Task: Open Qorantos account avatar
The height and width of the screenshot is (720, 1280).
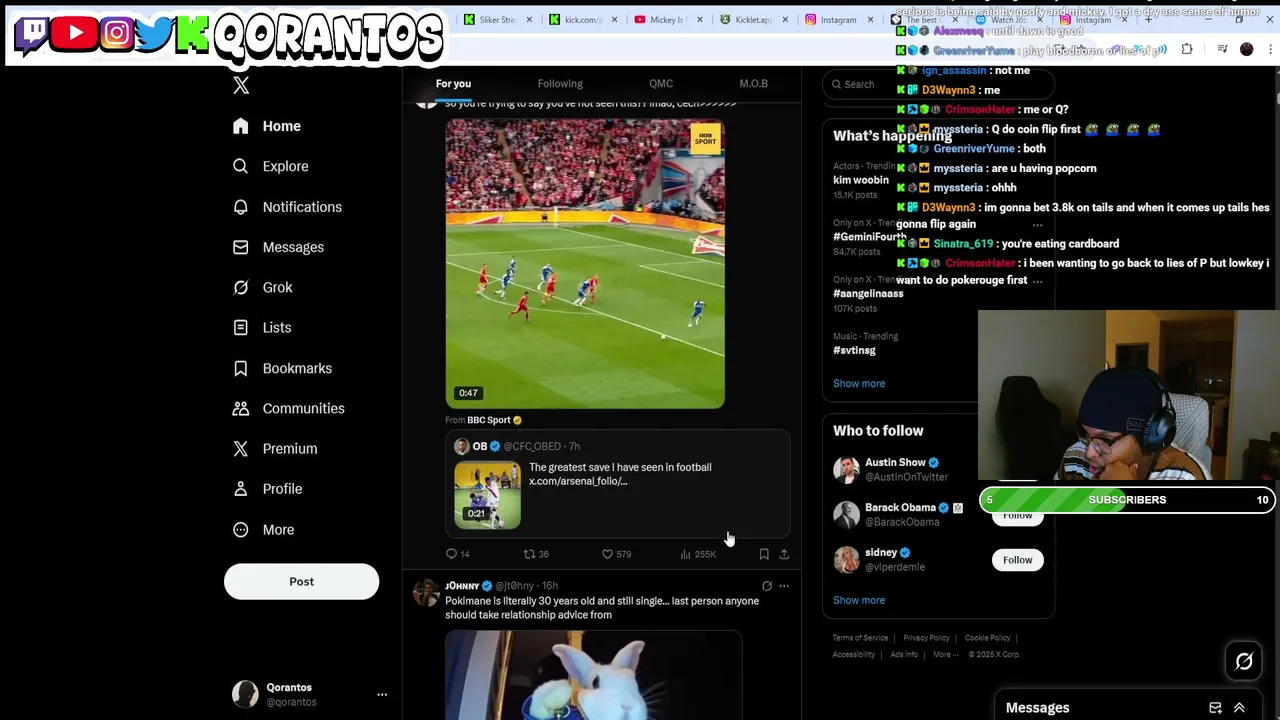Action: click(245, 694)
